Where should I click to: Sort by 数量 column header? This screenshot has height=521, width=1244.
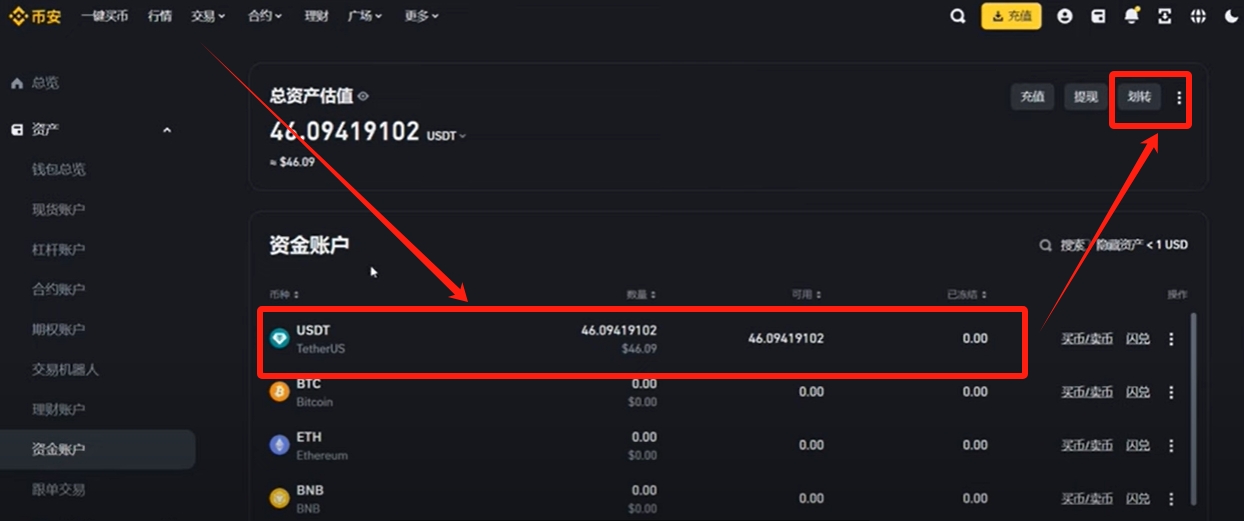click(x=641, y=295)
